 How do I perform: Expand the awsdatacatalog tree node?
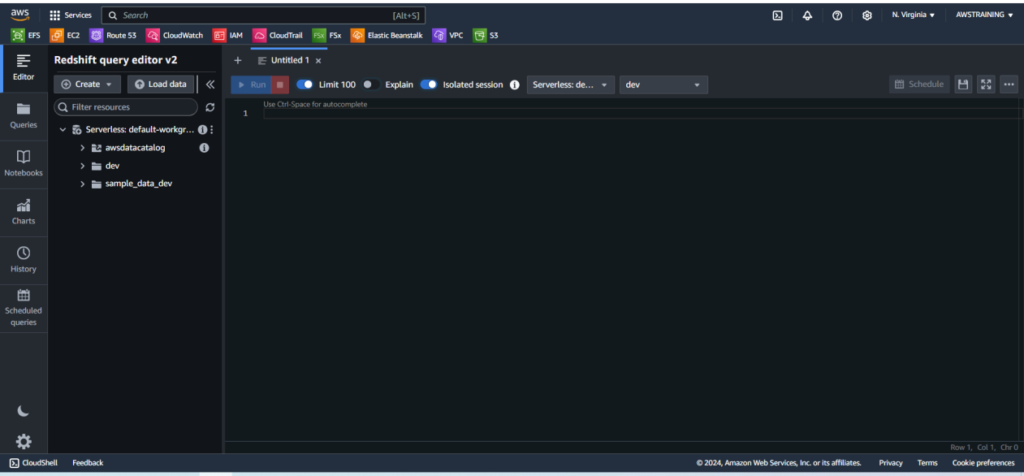(83, 148)
